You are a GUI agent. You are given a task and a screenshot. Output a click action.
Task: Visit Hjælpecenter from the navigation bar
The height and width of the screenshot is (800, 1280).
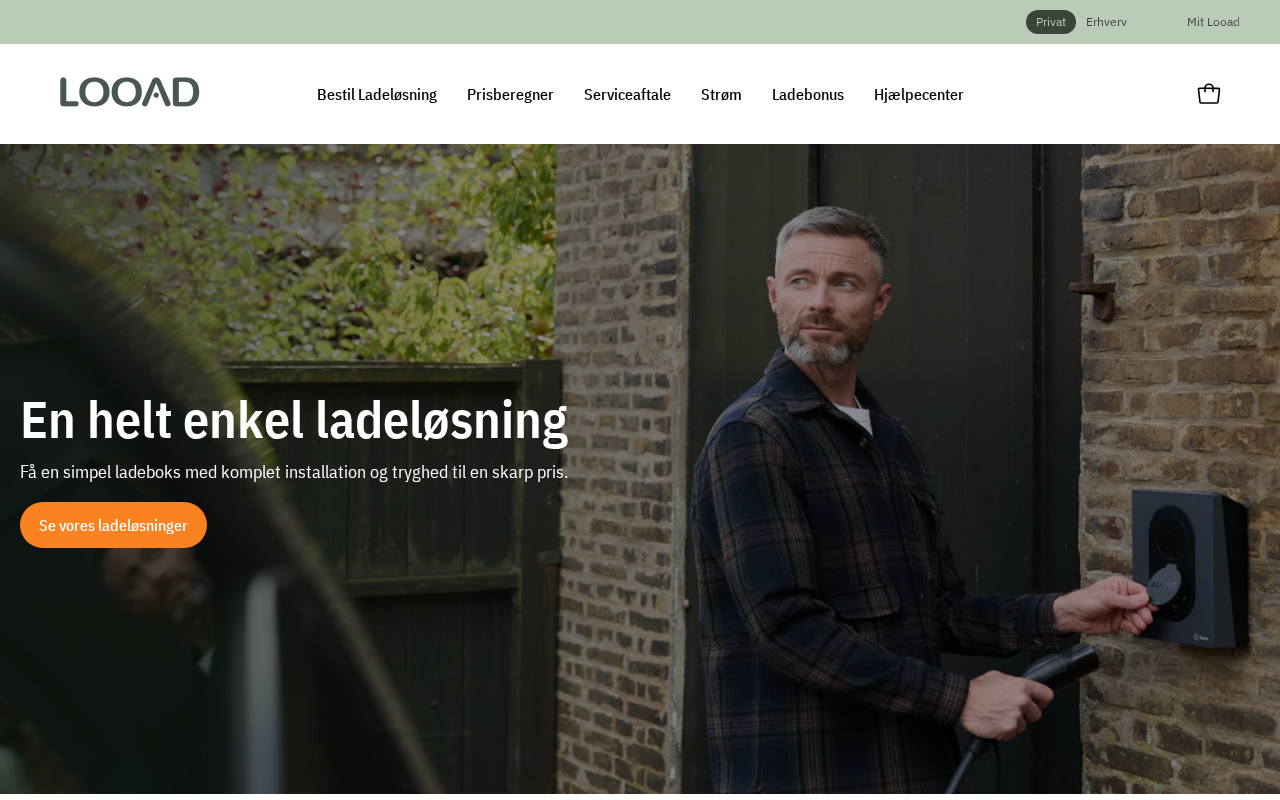(x=919, y=94)
